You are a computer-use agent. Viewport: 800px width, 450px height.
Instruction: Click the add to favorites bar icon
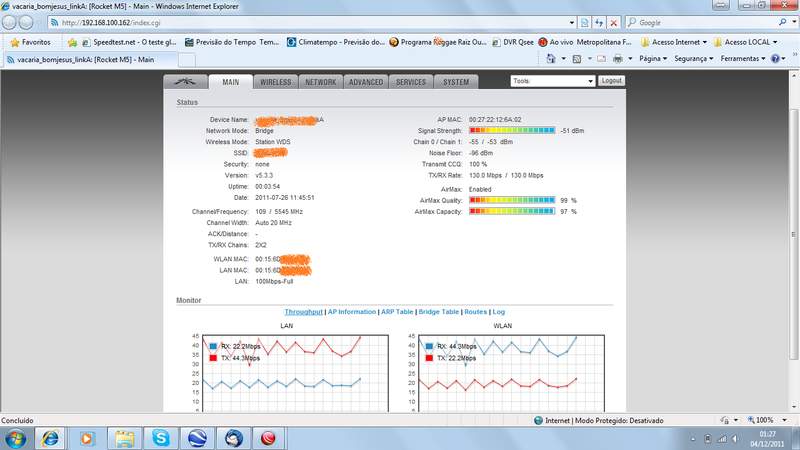point(72,42)
